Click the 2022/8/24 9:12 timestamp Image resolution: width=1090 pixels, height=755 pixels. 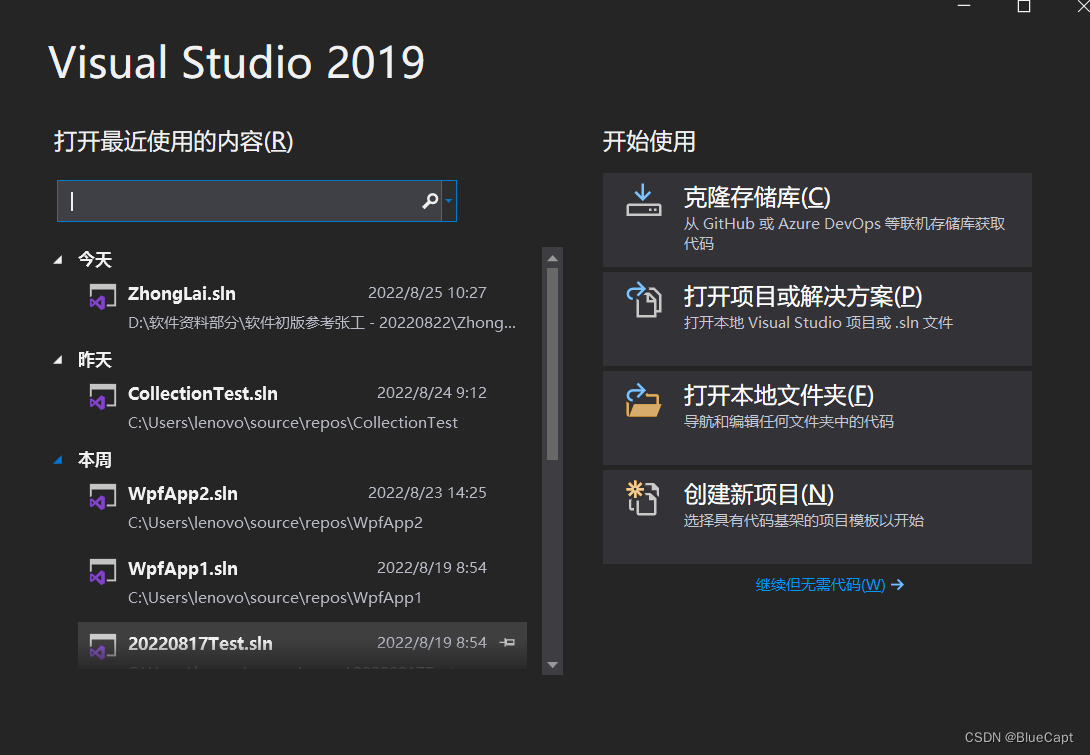point(432,393)
